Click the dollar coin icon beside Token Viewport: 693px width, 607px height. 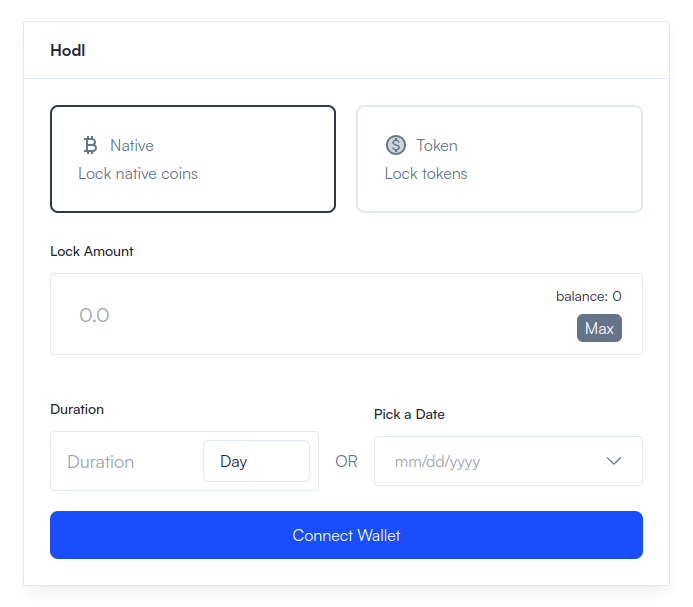[396, 145]
